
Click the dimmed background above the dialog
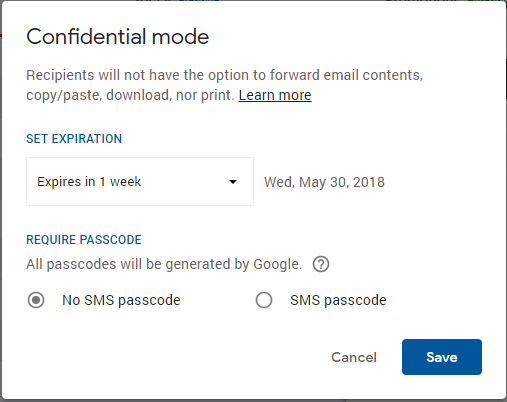tap(253, 1)
